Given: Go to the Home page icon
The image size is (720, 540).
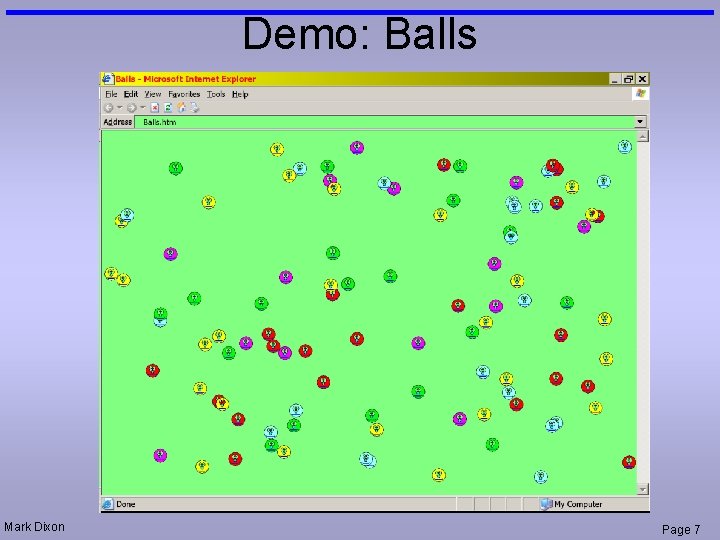Looking at the screenshot, I should (x=181, y=108).
